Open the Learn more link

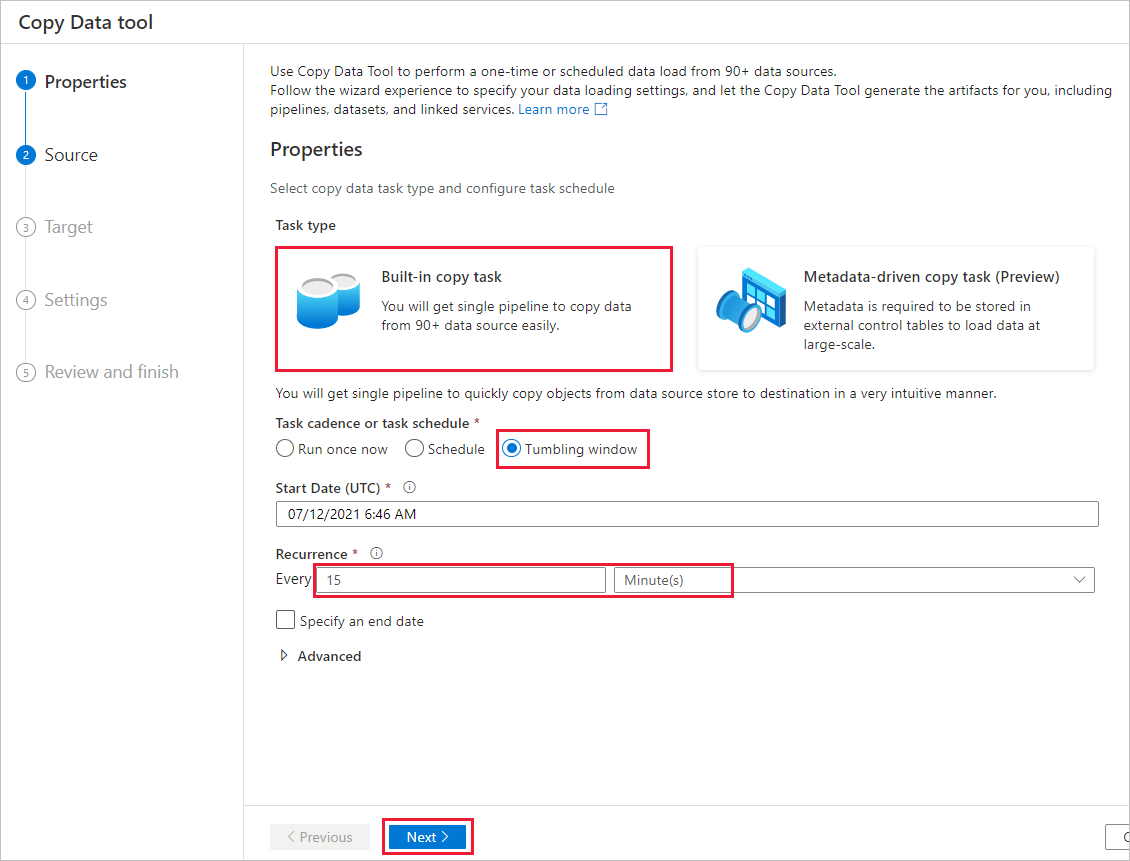tap(553, 110)
